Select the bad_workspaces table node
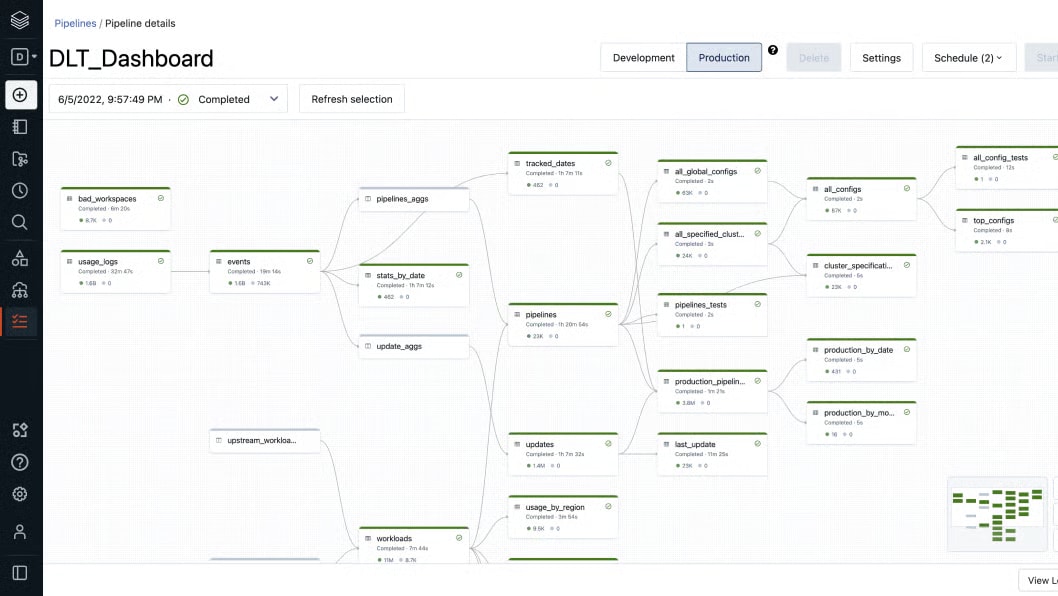The height and width of the screenshot is (596, 1058). (x=115, y=209)
